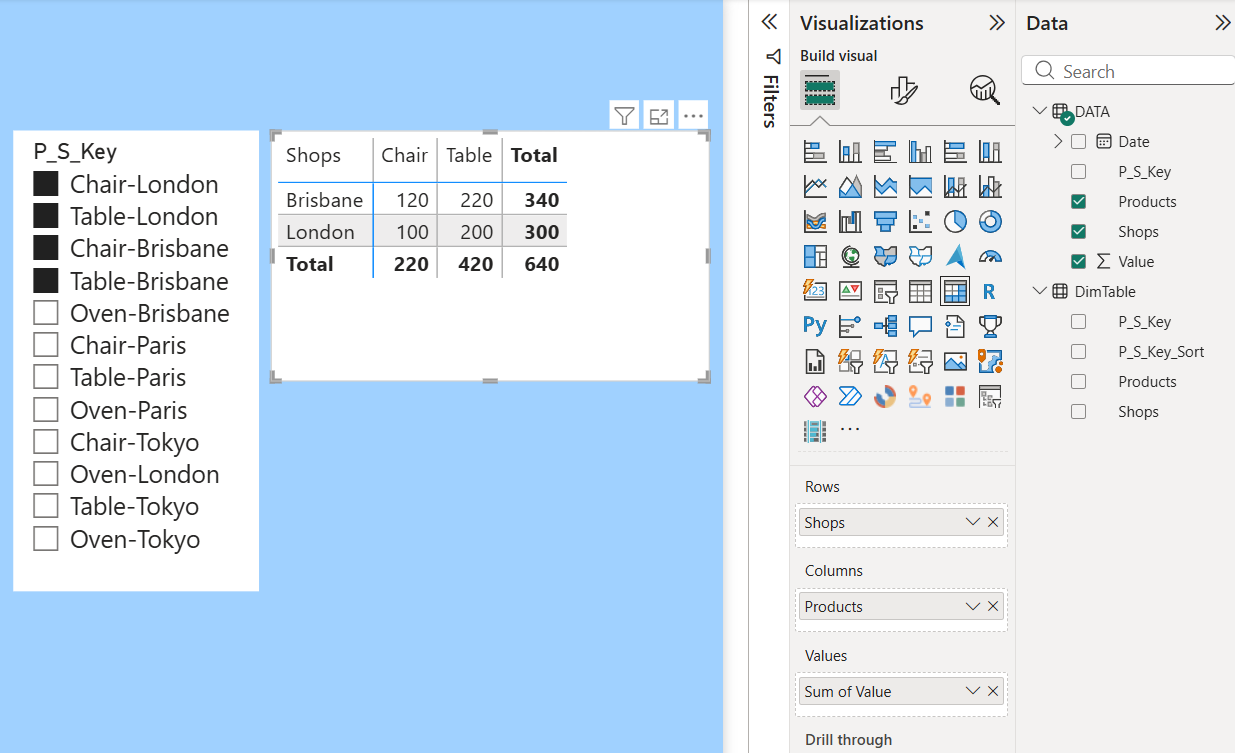Switch to the Build visual tab
Screen dimensions: 1235x753
[x=820, y=91]
